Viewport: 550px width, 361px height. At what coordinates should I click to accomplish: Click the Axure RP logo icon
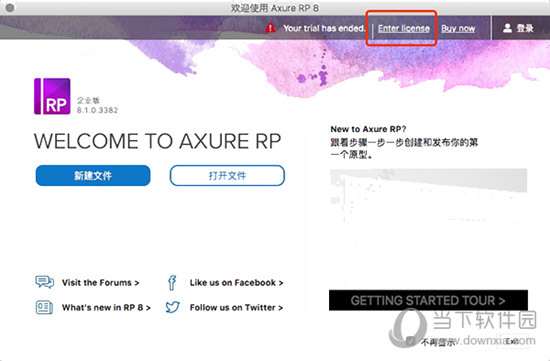[x=52, y=96]
